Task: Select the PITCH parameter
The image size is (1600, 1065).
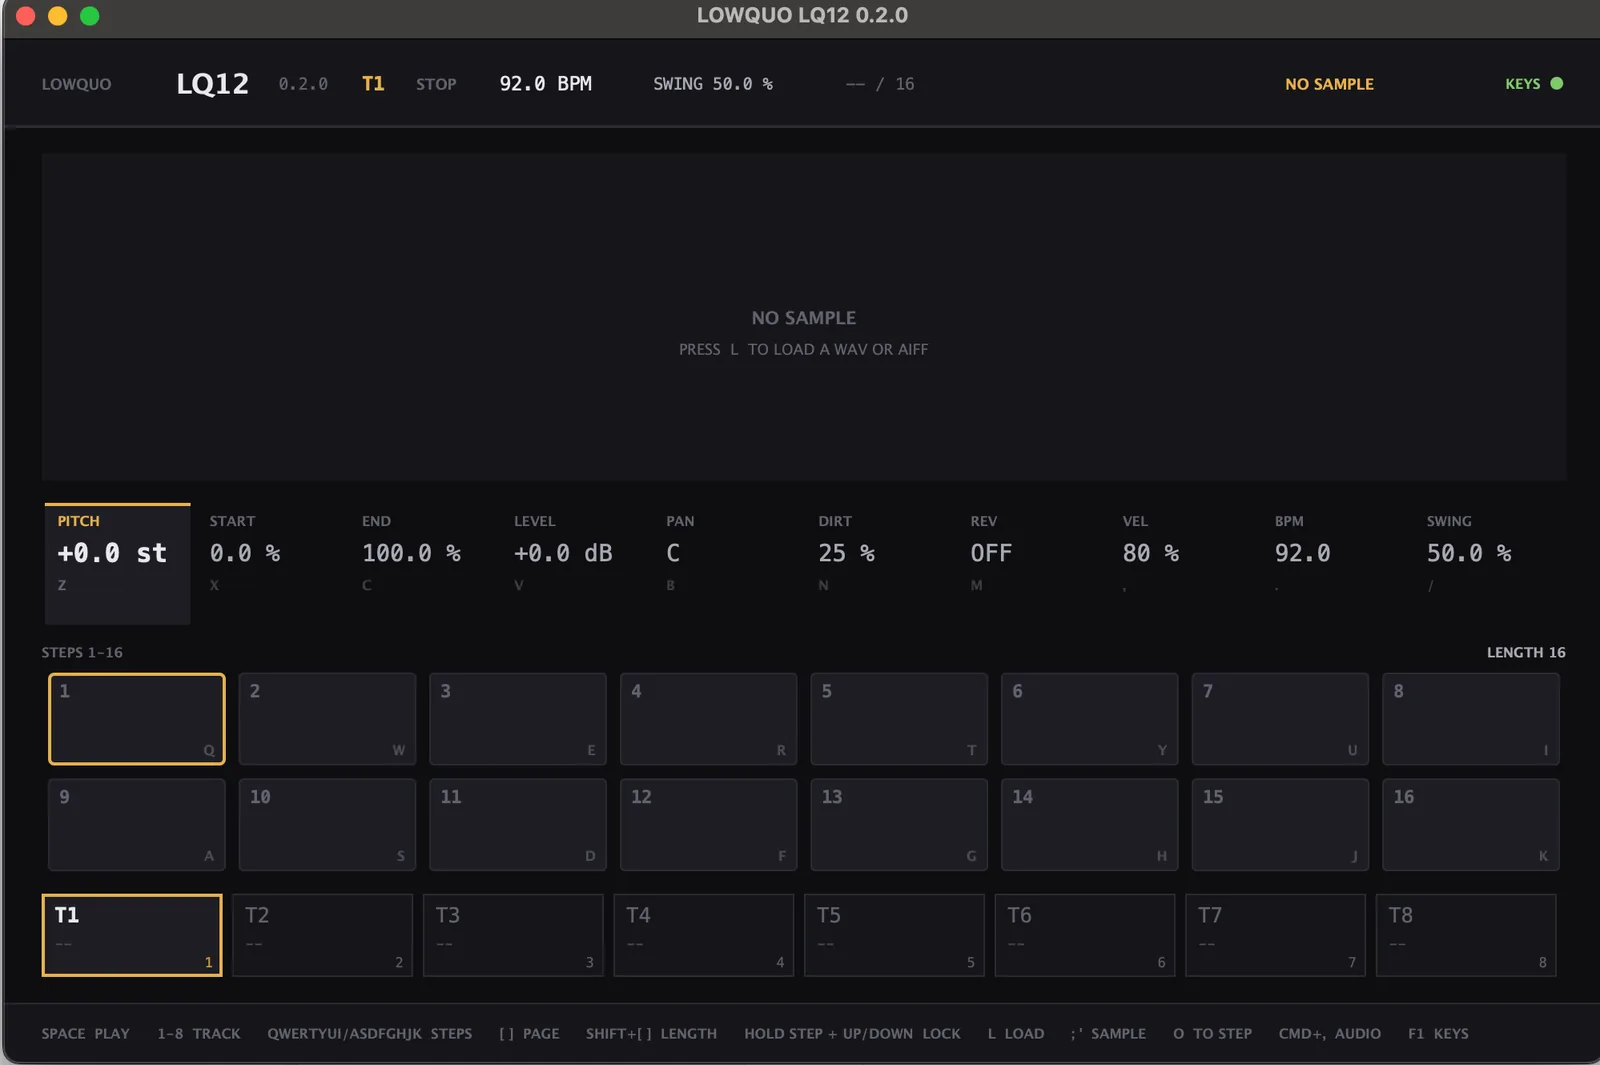Action: pos(117,564)
